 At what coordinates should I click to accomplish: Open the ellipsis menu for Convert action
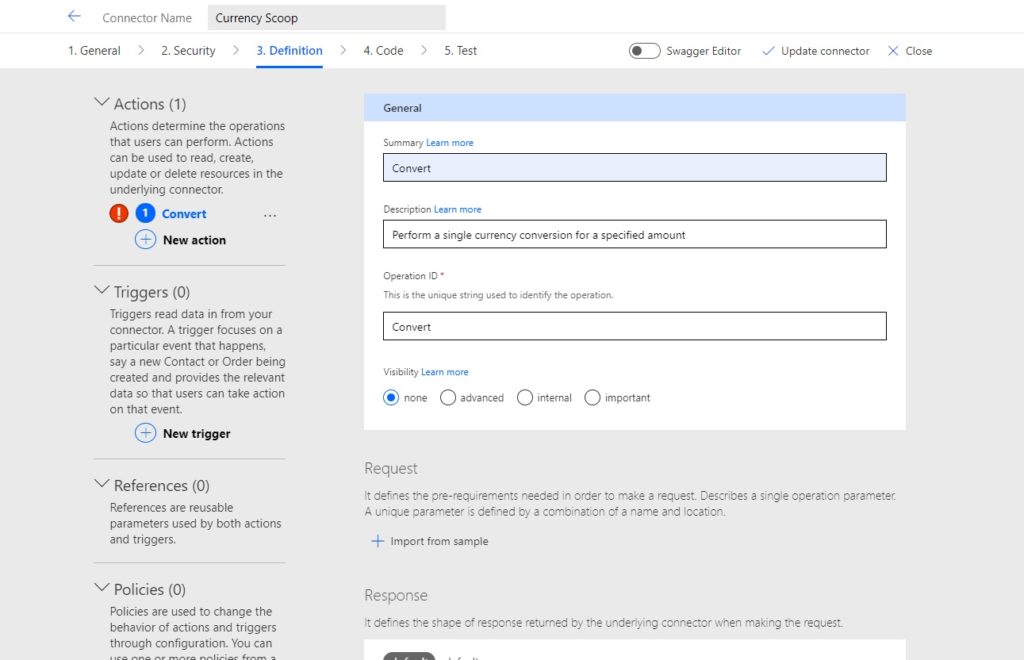pyautogui.click(x=270, y=215)
